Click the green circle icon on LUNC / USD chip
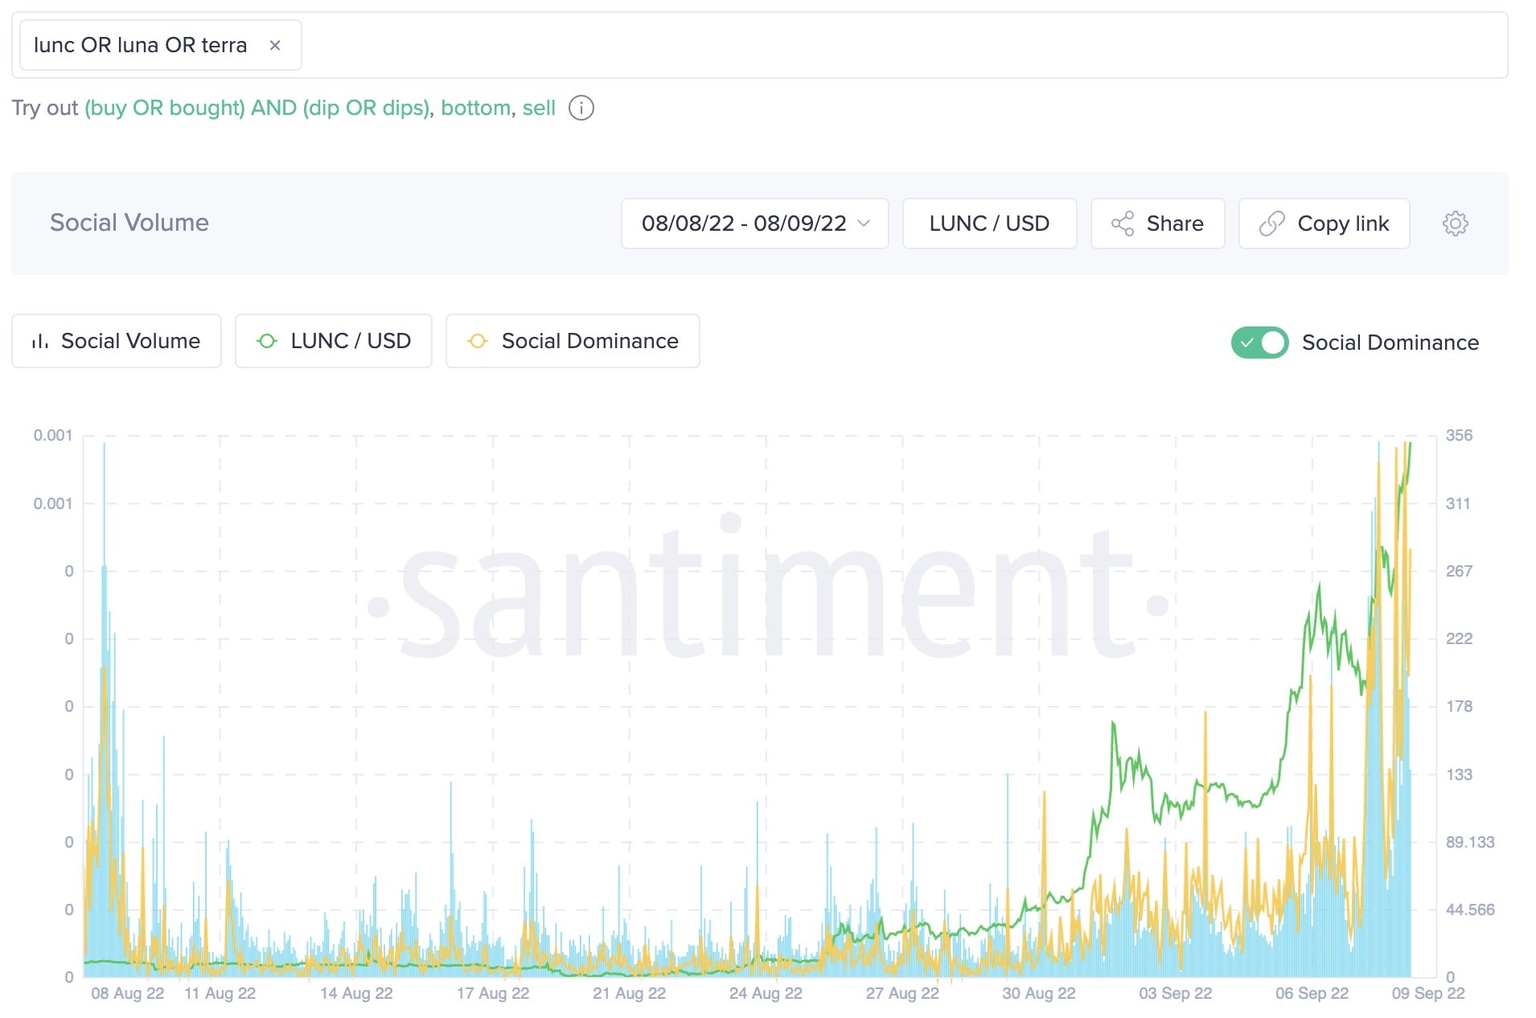 (x=266, y=341)
